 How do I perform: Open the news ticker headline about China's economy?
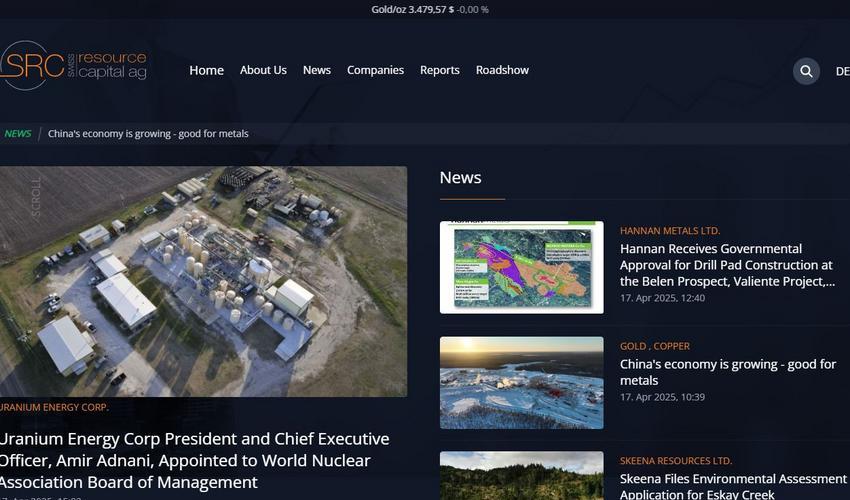click(x=148, y=133)
